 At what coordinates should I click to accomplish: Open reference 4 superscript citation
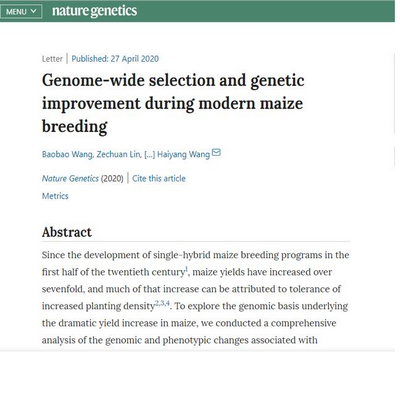pyautogui.click(x=167, y=303)
